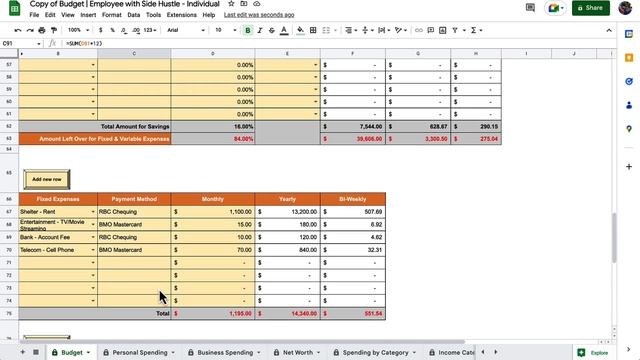Open Keep in side panel
Image resolution: width=640 pixels, height=360 pixels.
(629, 58)
